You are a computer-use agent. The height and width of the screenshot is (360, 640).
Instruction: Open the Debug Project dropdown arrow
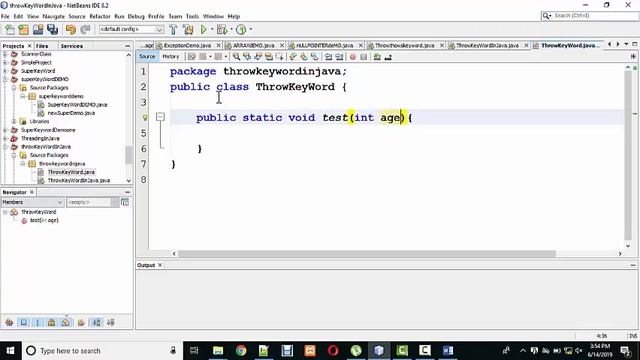[x=231, y=29]
